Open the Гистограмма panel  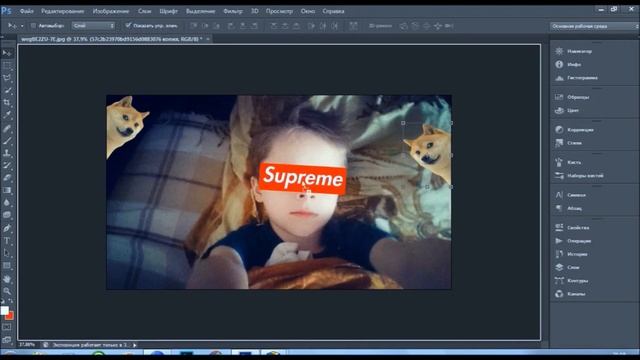click(x=576, y=78)
